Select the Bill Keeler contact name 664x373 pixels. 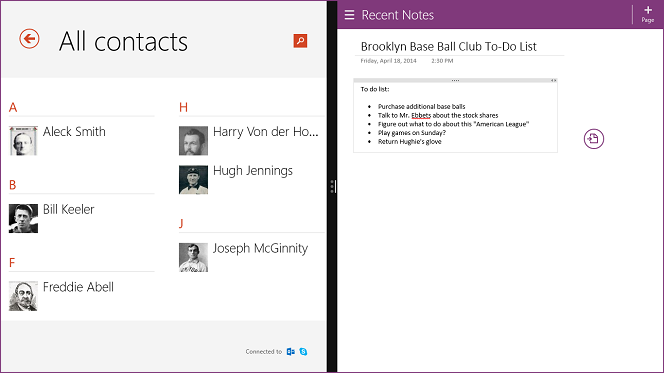tap(69, 209)
